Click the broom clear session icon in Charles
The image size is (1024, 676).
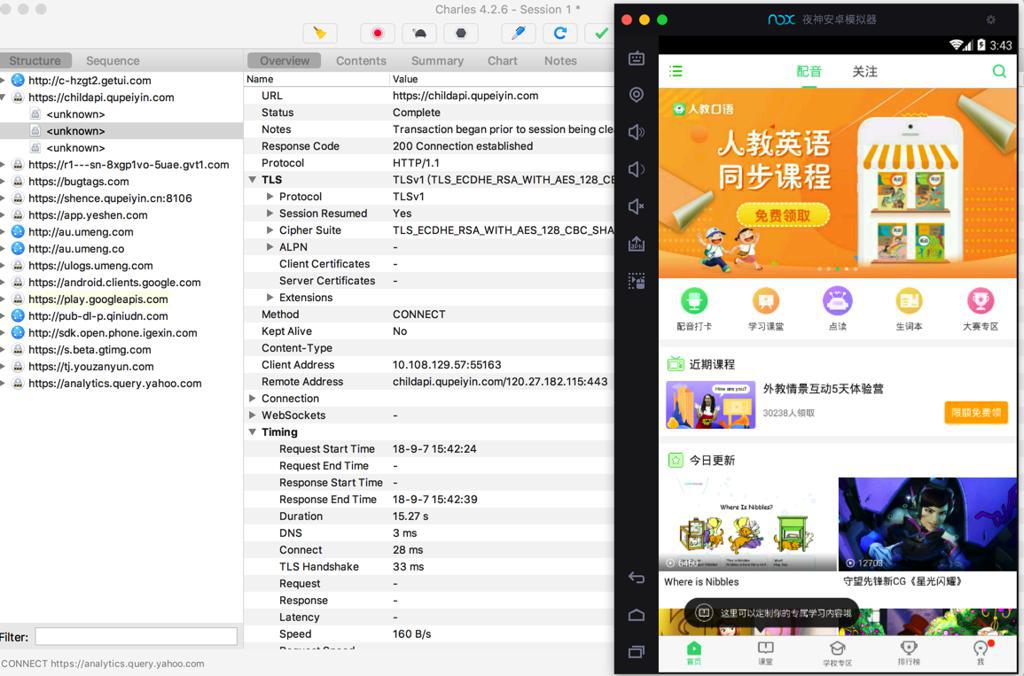(x=320, y=33)
